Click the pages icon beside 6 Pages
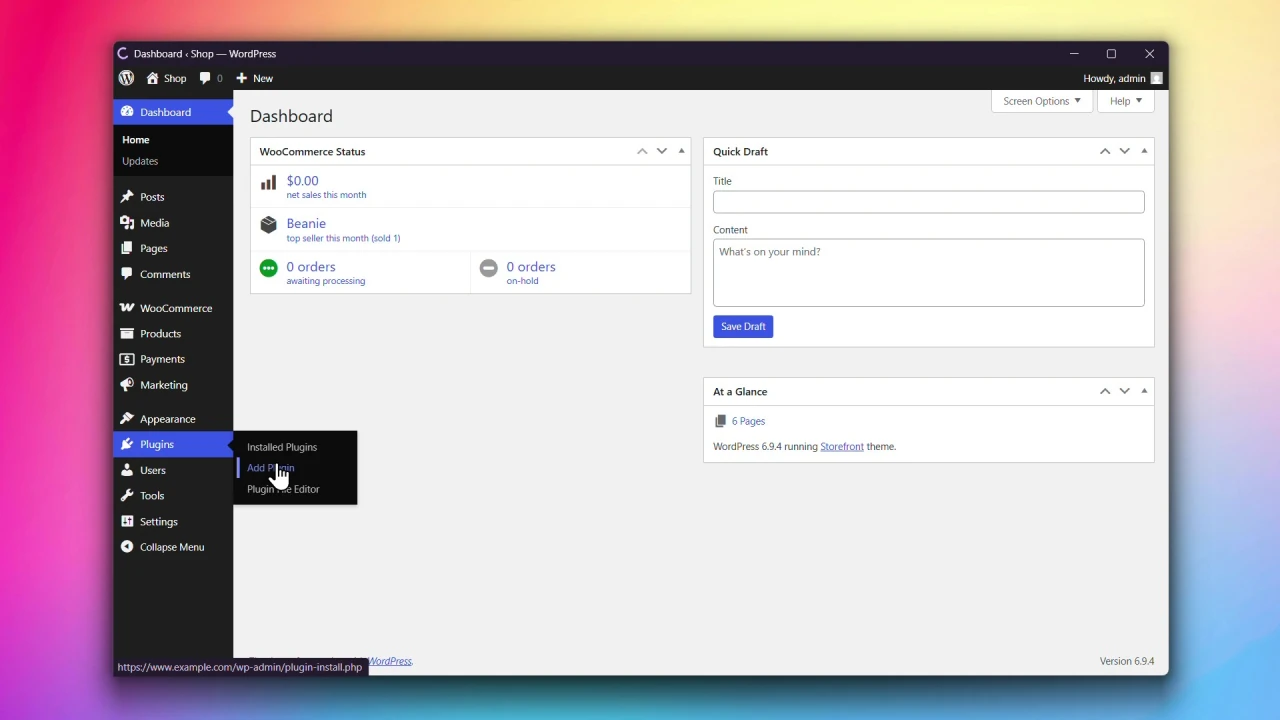This screenshot has width=1280, height=720. pos(720,421)
